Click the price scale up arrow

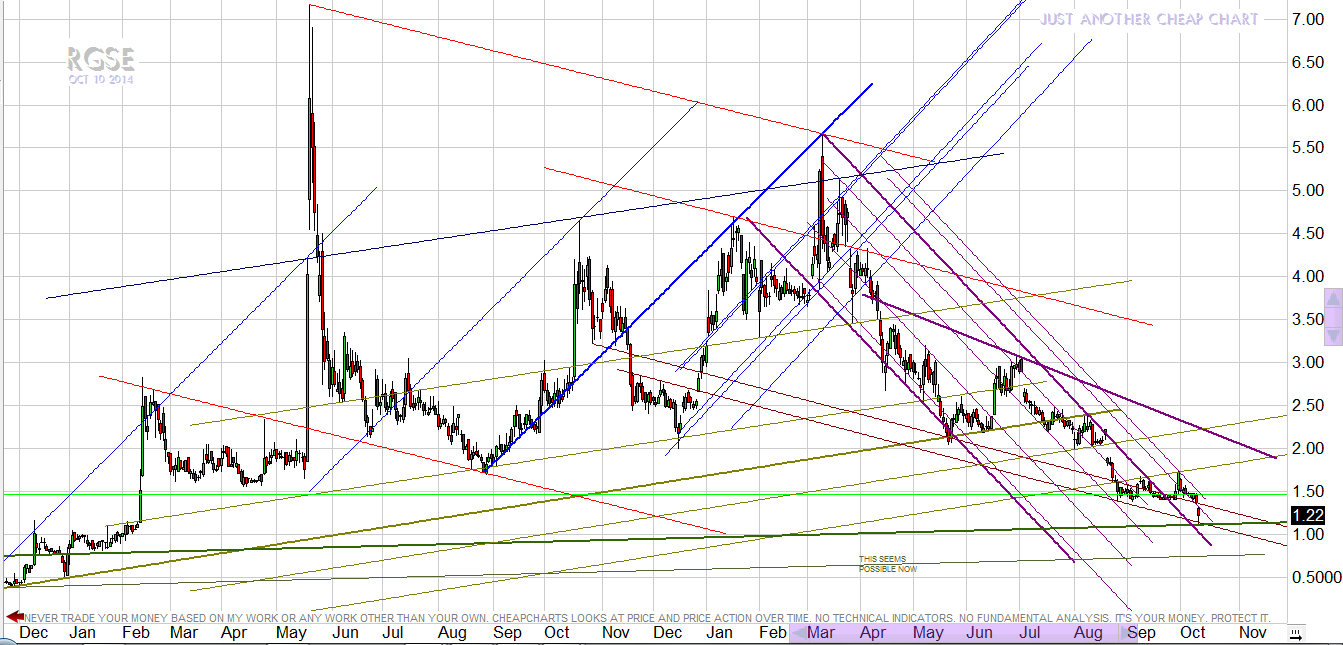[x=1333, y=298]
